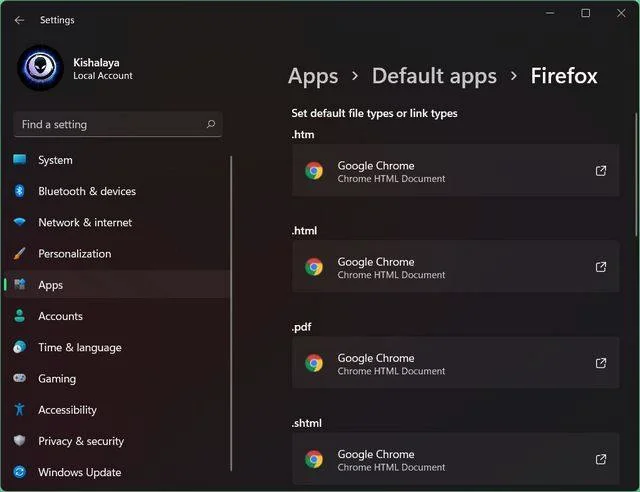The height and width of the screenshot is (492, 640).
Task: Click the Apps breadcrumb link
Action: click(x=313, y=76)
